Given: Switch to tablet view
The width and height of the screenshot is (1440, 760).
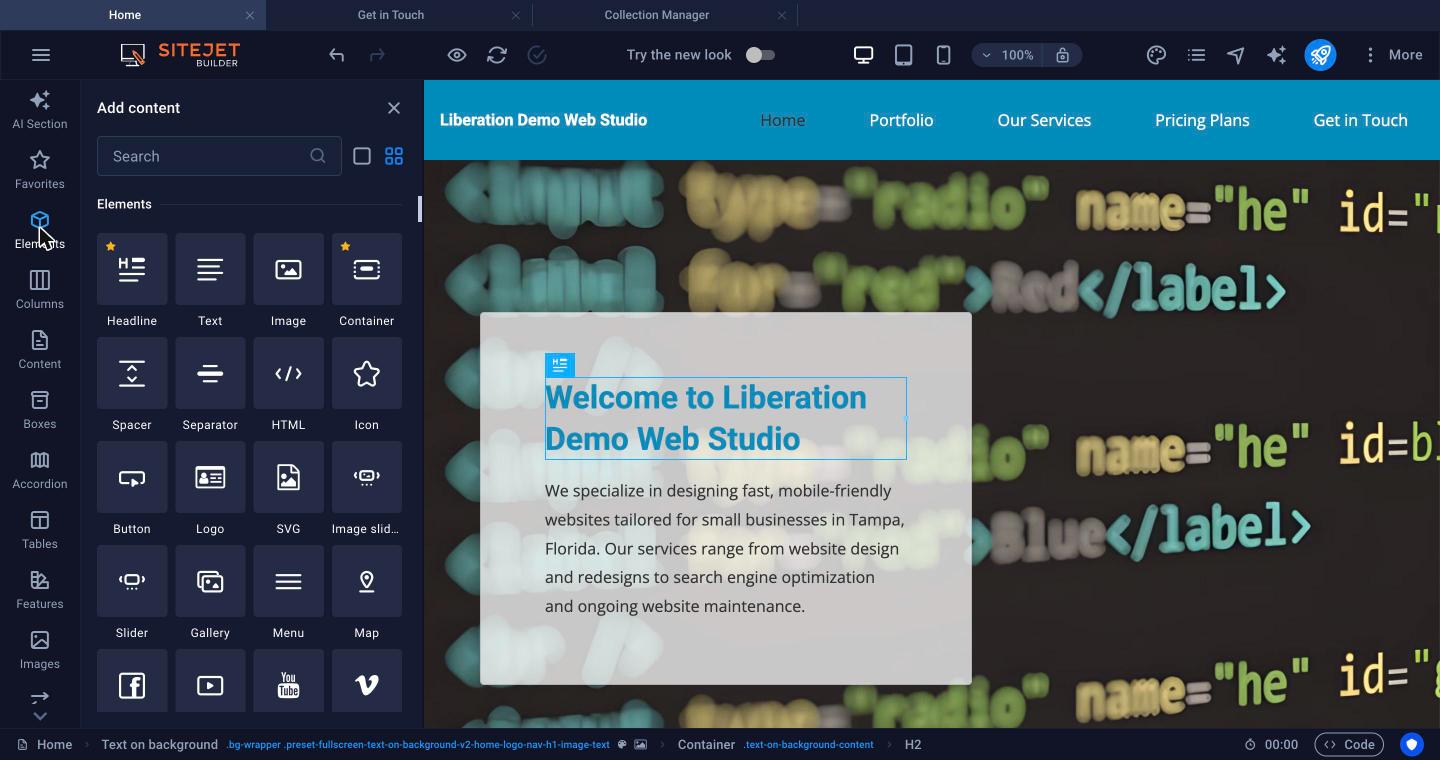Looking at the screenshot, I should click(903, 55).
